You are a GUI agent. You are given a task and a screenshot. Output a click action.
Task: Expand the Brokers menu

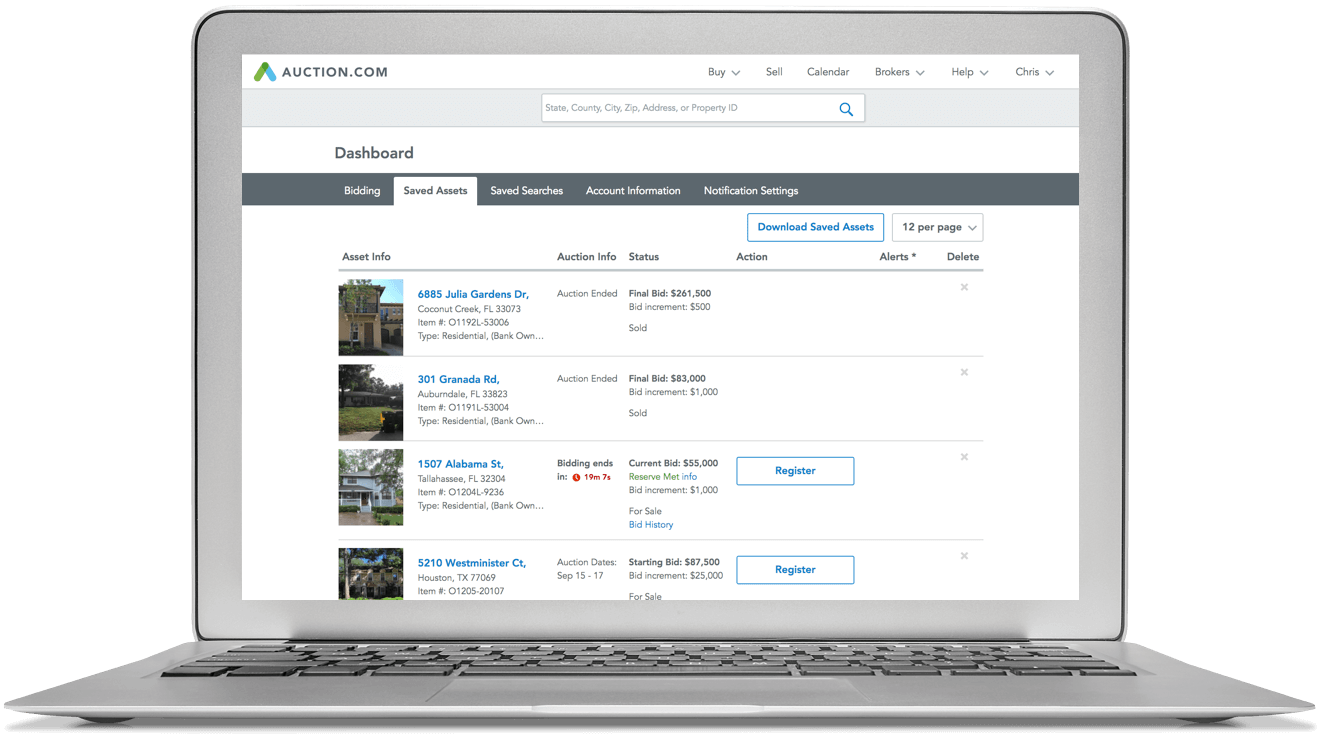tap(899, 72)
